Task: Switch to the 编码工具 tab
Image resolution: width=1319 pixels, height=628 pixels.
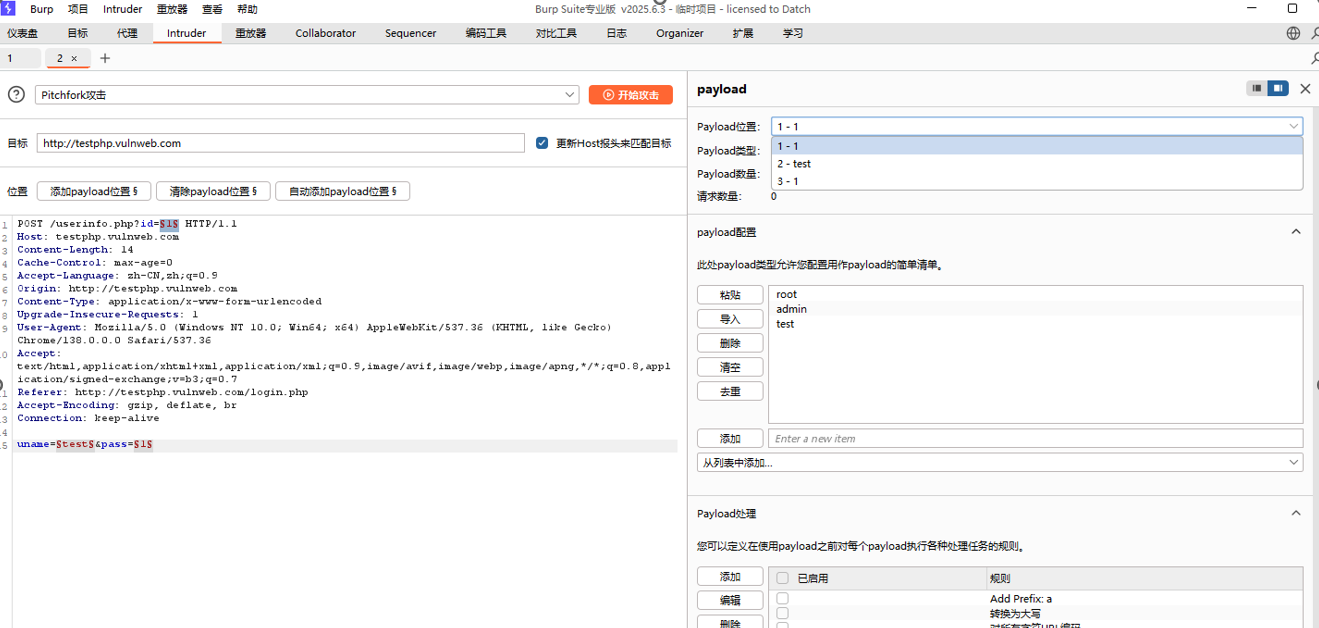Action: point(486,33)
